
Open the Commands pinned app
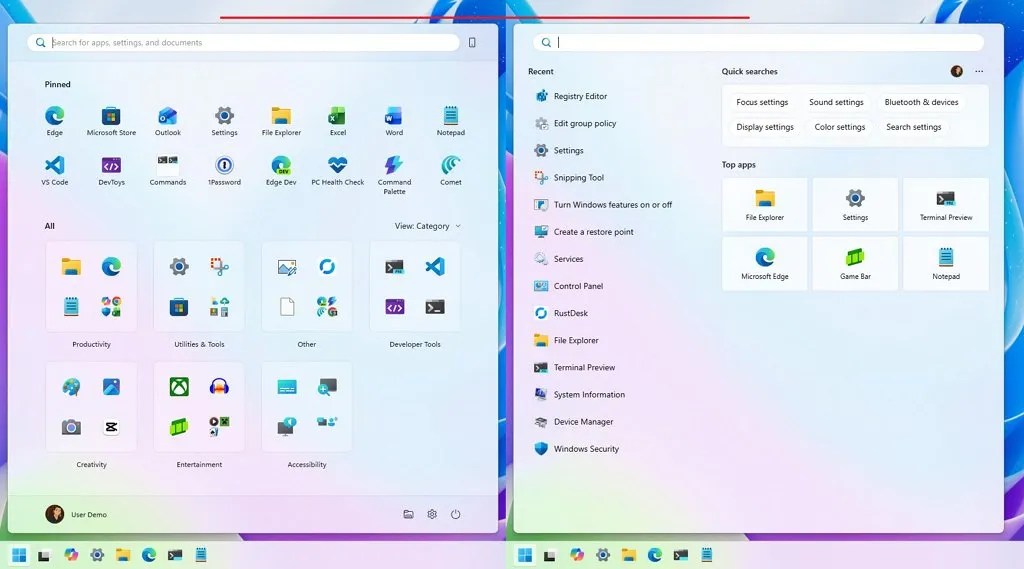(168, 171)
